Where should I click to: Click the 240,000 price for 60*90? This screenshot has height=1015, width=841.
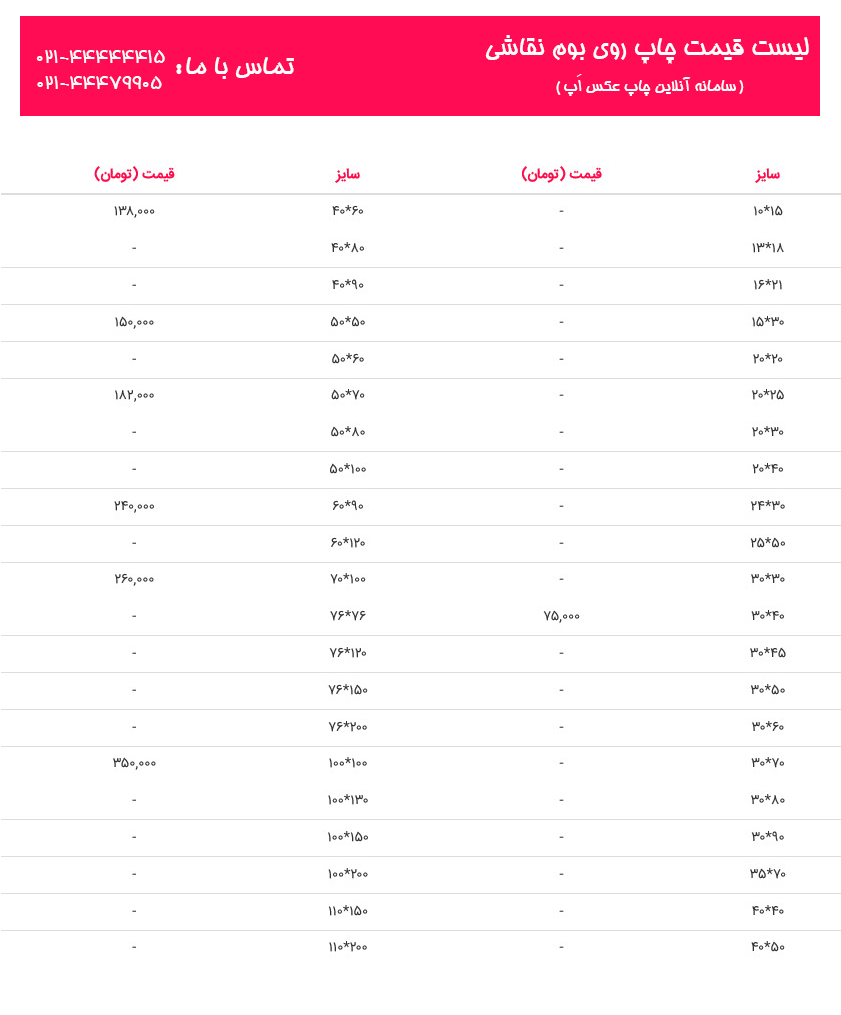click(x=134, y=506)
